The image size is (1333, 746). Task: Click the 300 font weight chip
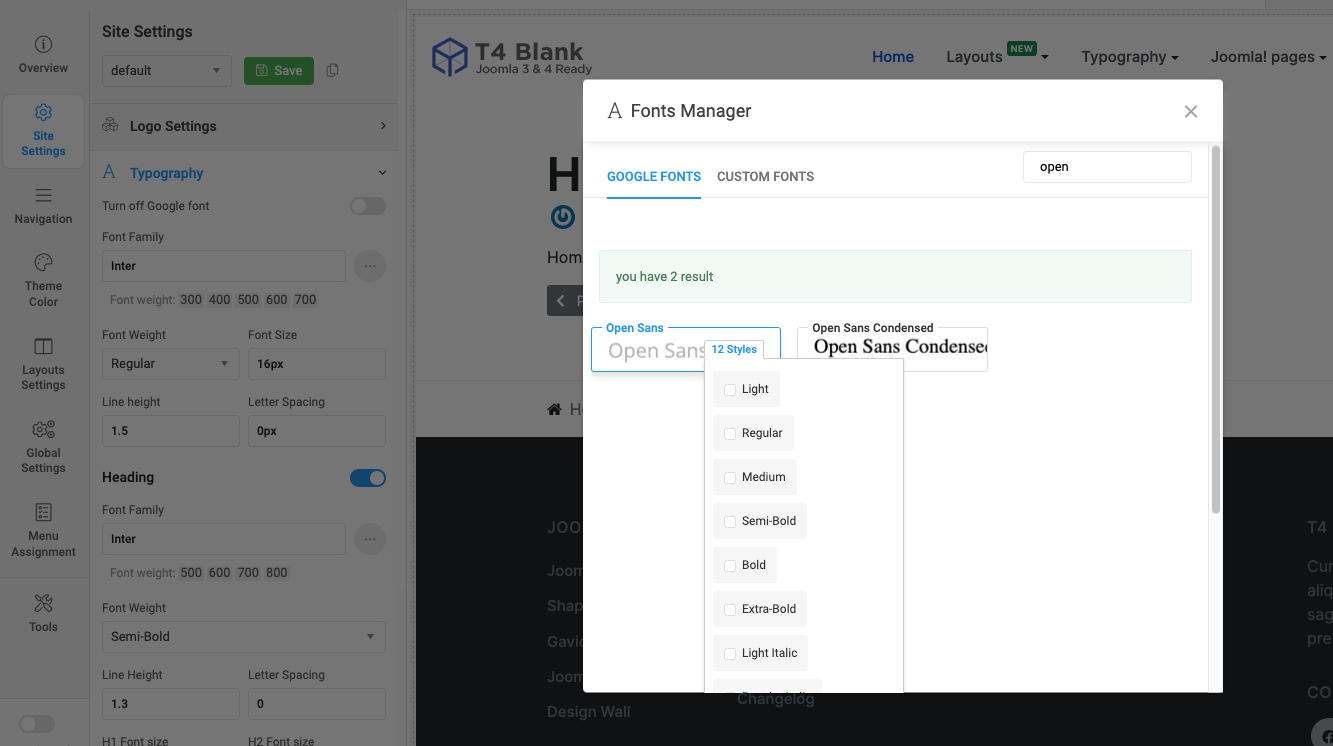[191, 300]
